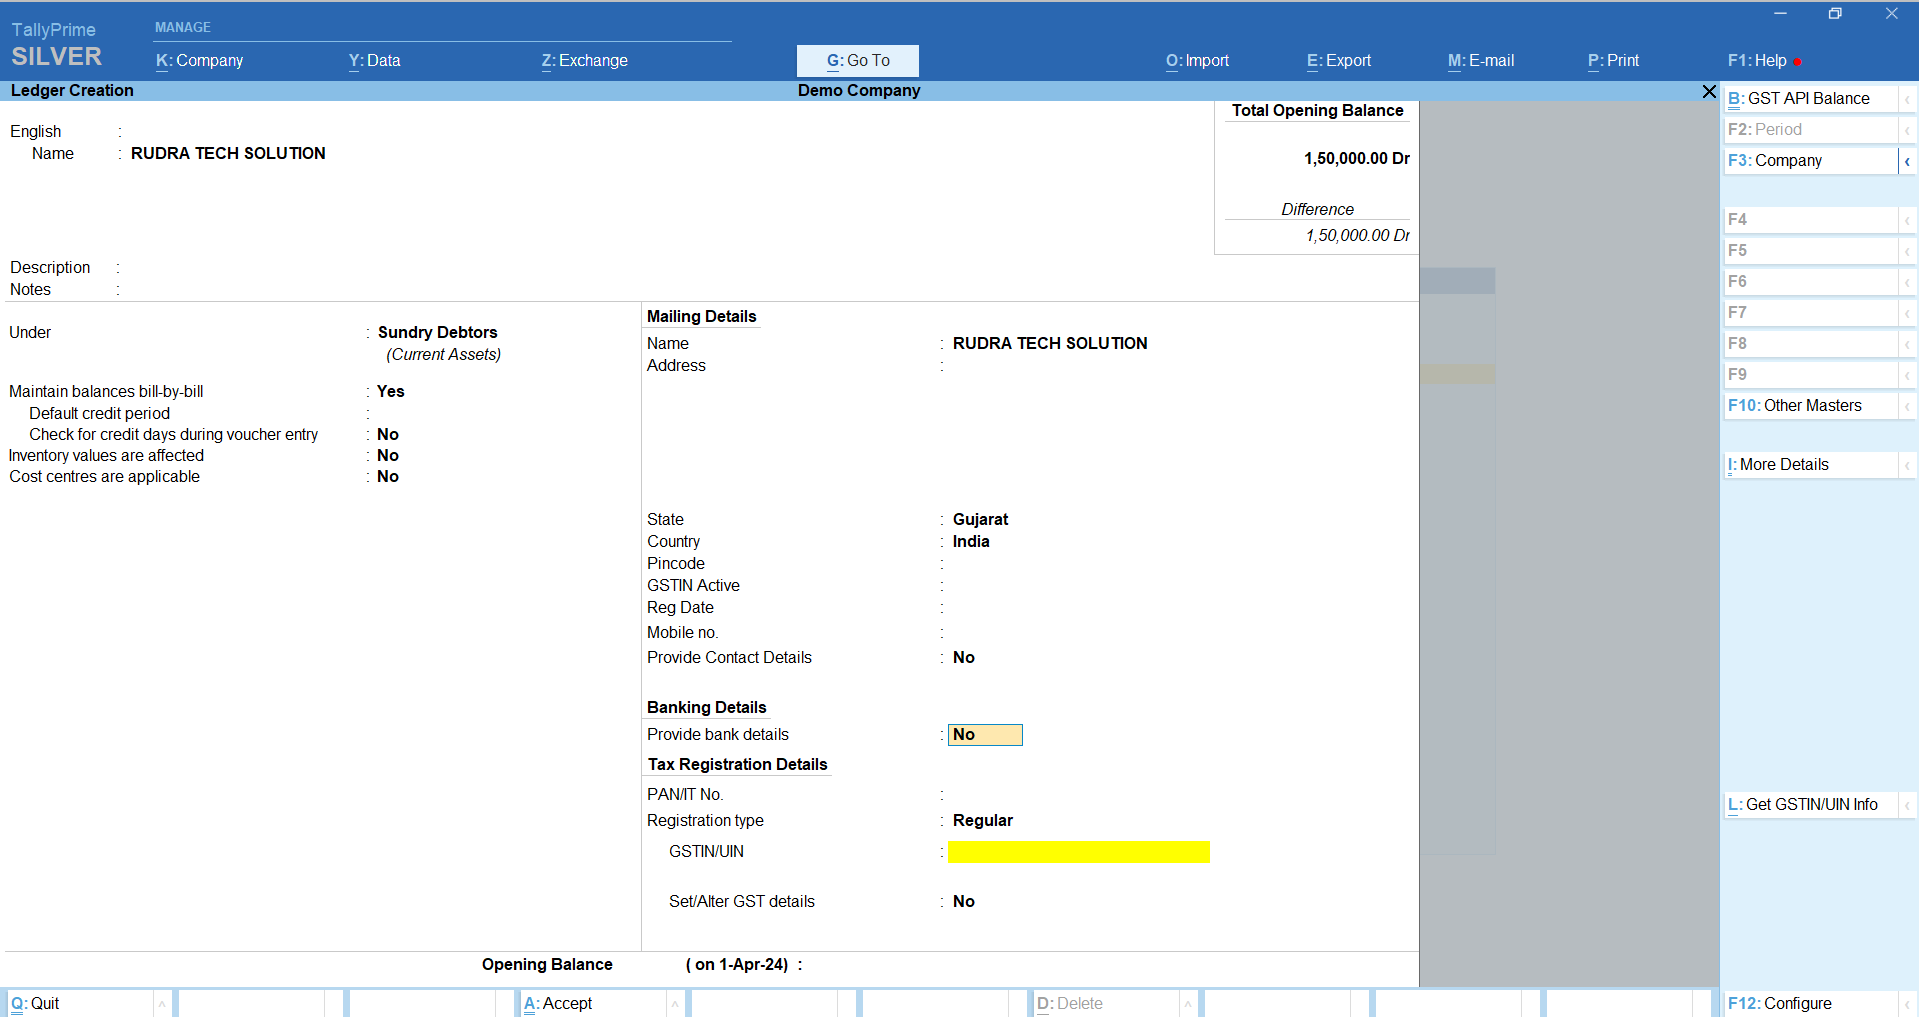Click the caret arrow next to A: Accept

[x=675, y=1003]
